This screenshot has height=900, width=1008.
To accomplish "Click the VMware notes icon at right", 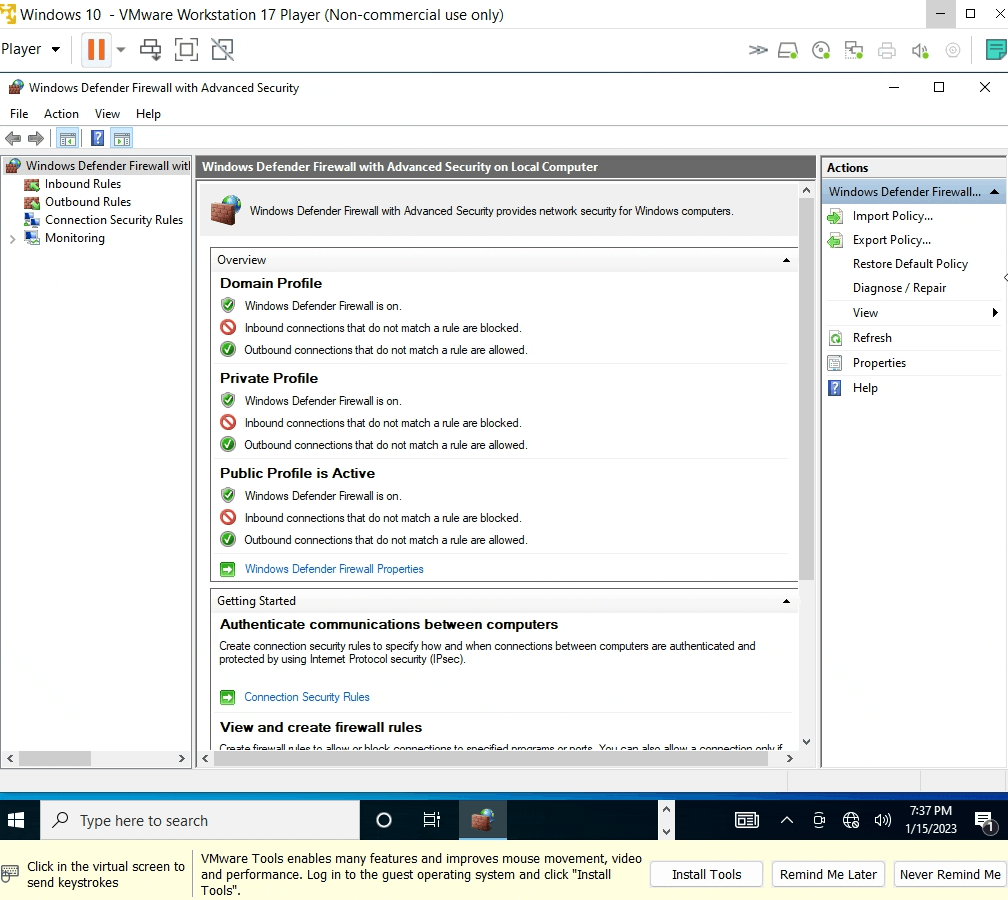I will [996, 50].
